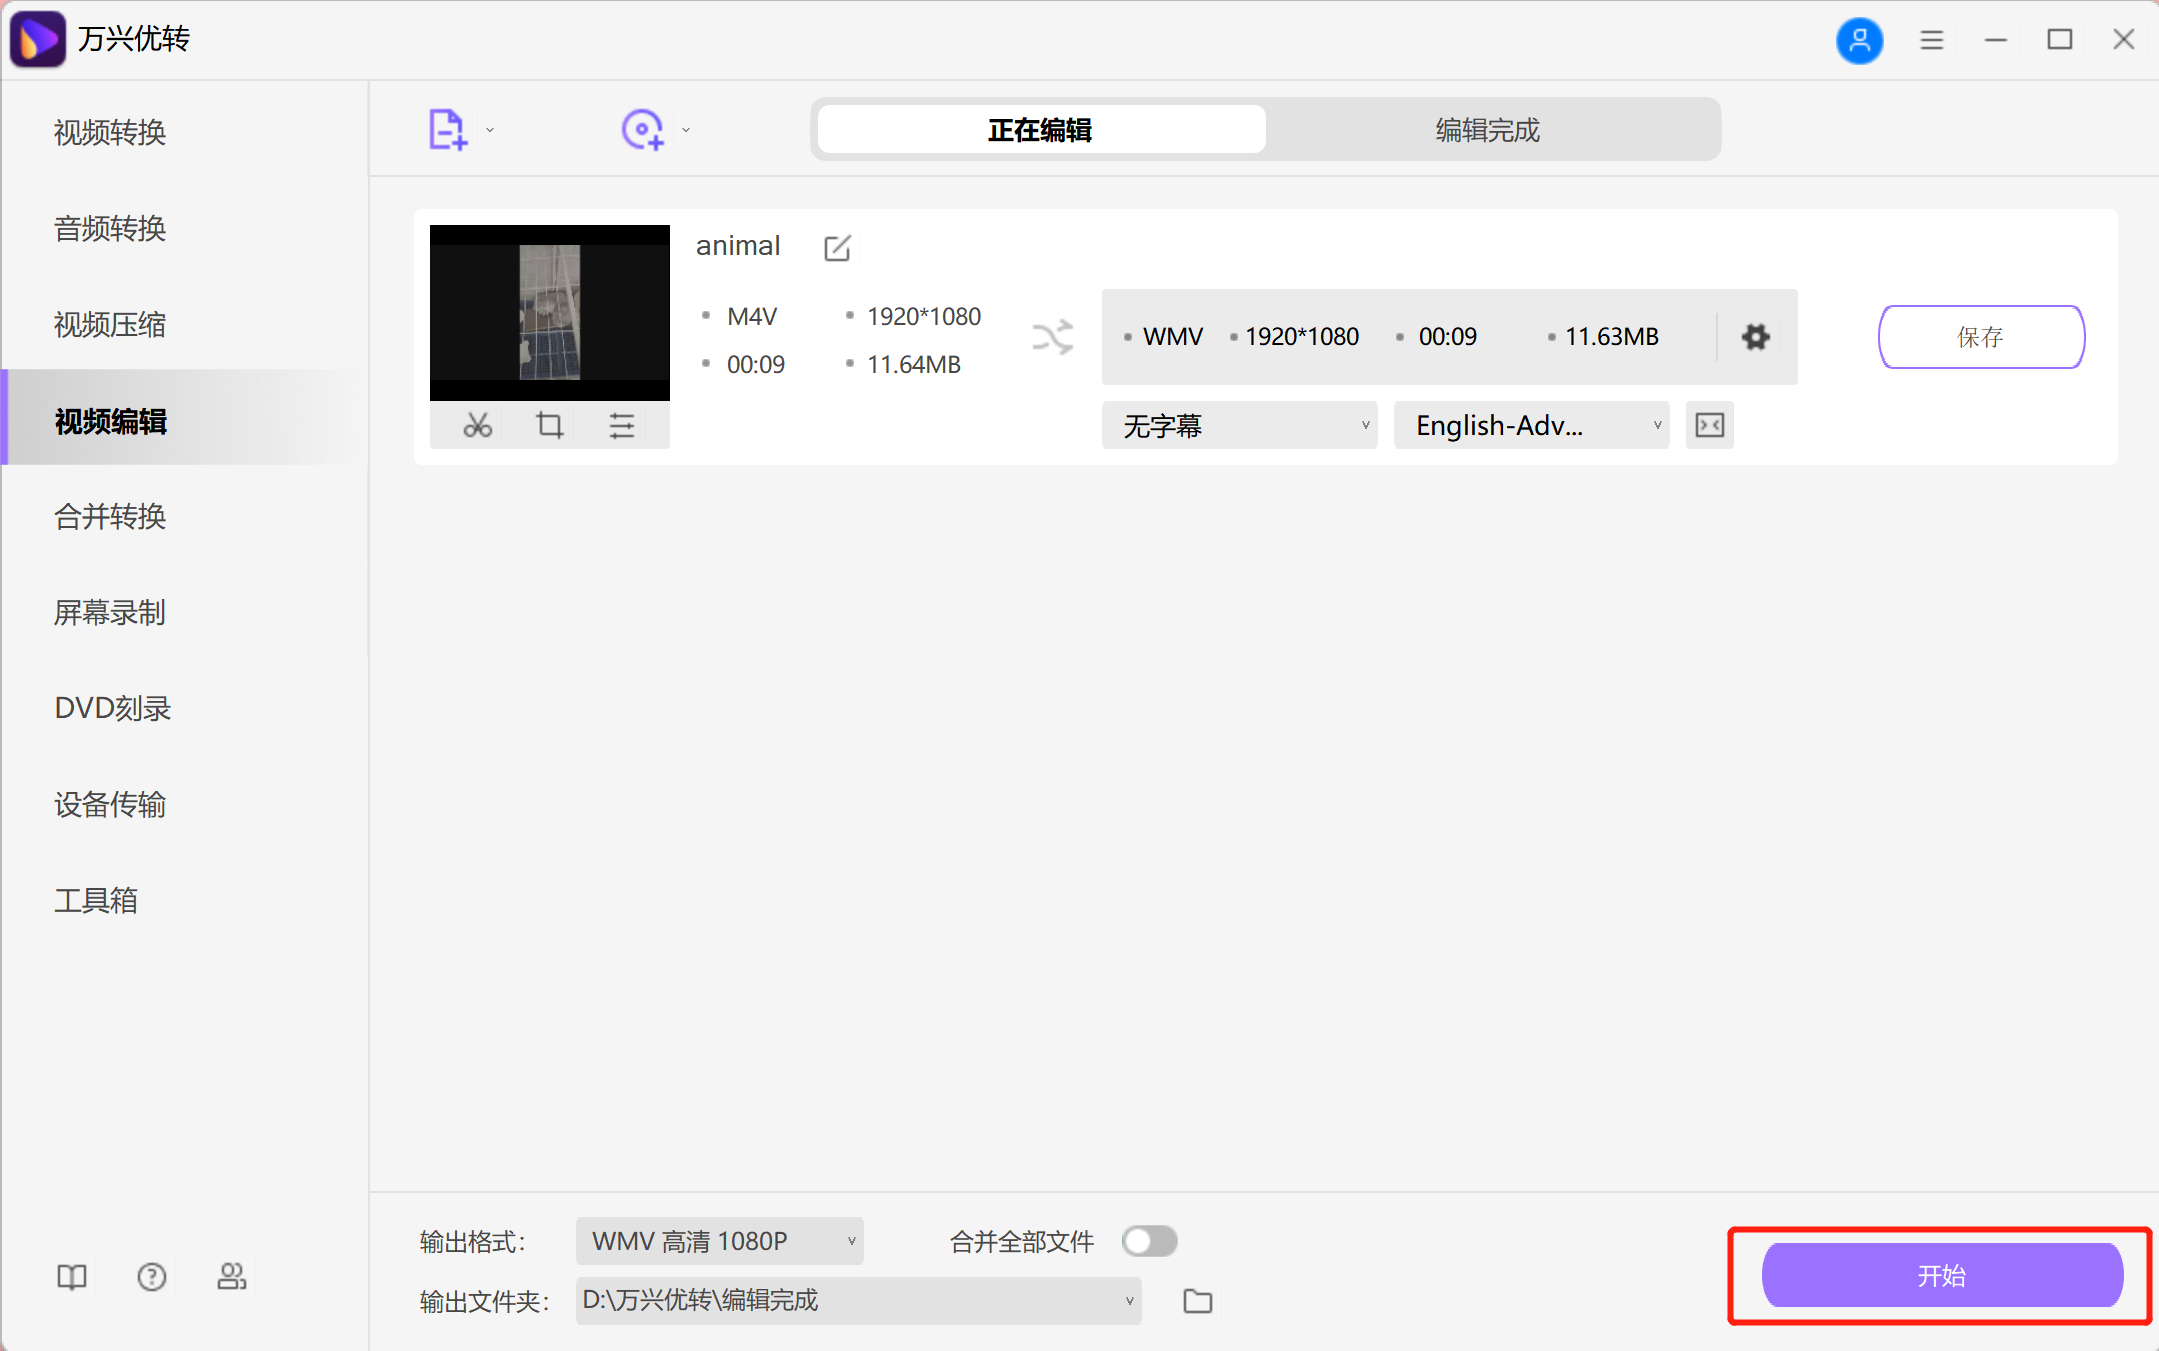This screenshot has width=2159, height=1351.
Task: Click the conversion shuffle arrows icon
Action: (1053, 337)
